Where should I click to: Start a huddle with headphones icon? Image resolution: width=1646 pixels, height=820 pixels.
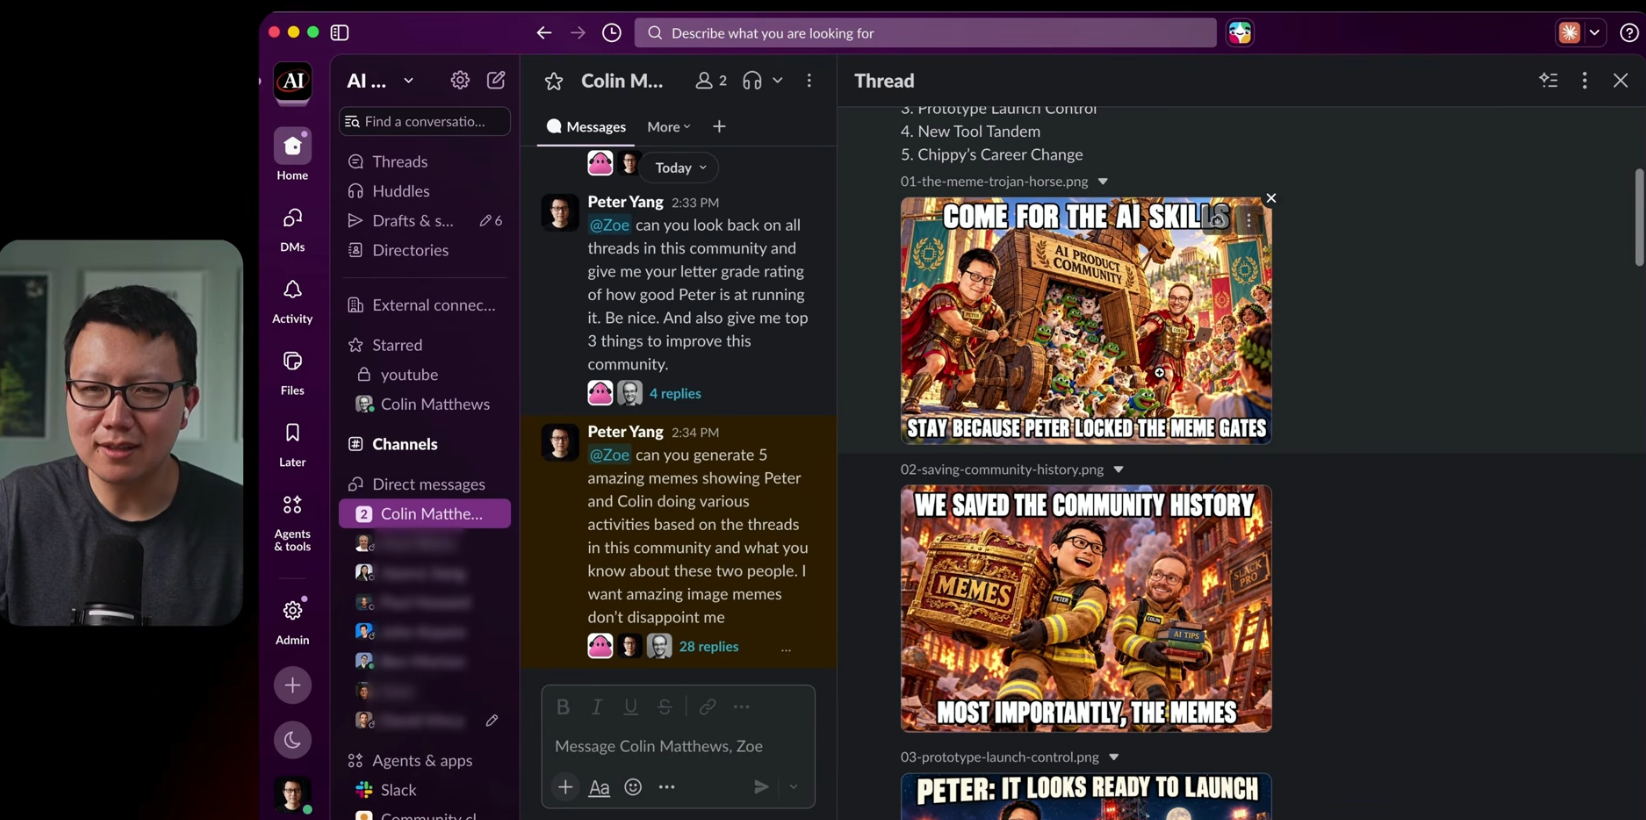coord(752,81)
